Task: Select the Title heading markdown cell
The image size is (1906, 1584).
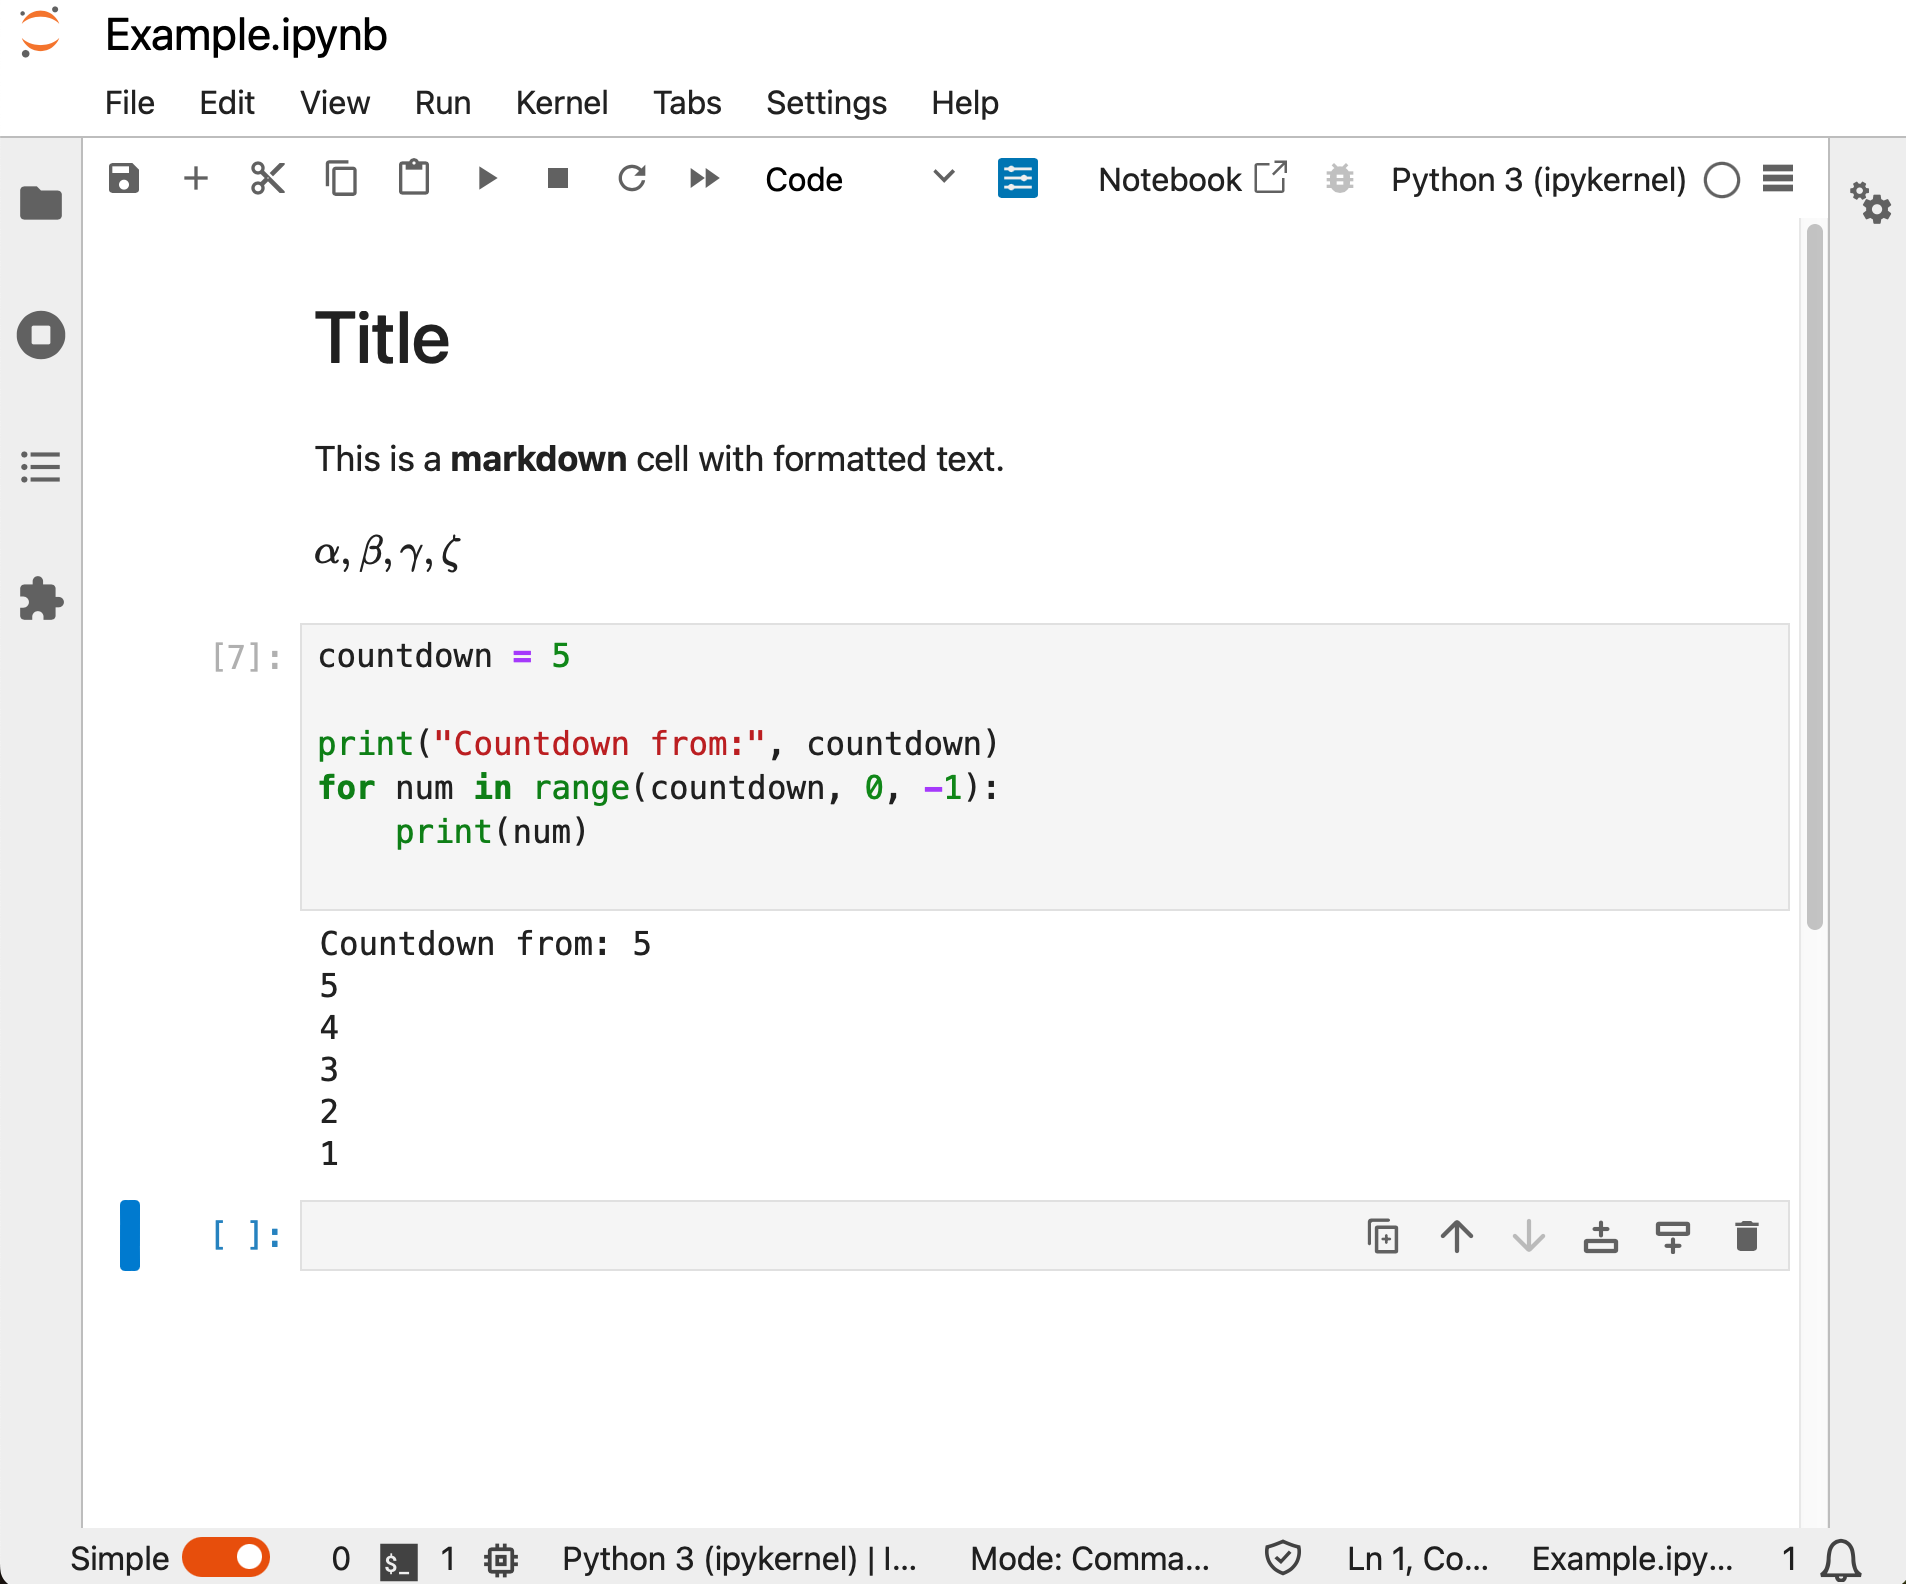Action: (x=382, y=338)
